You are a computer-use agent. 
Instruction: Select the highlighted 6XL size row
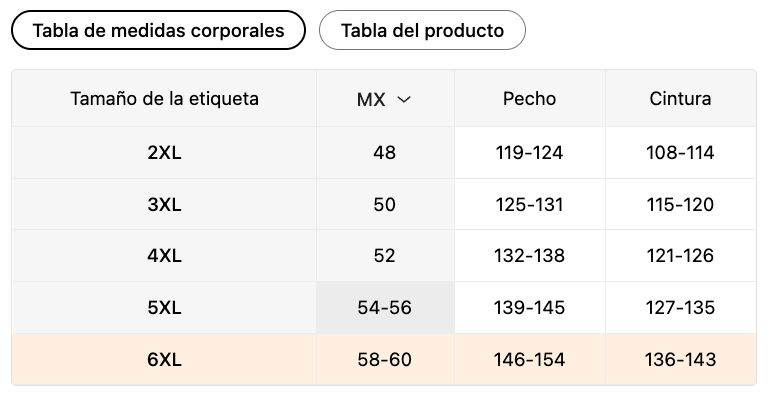(x=384, y=359)
